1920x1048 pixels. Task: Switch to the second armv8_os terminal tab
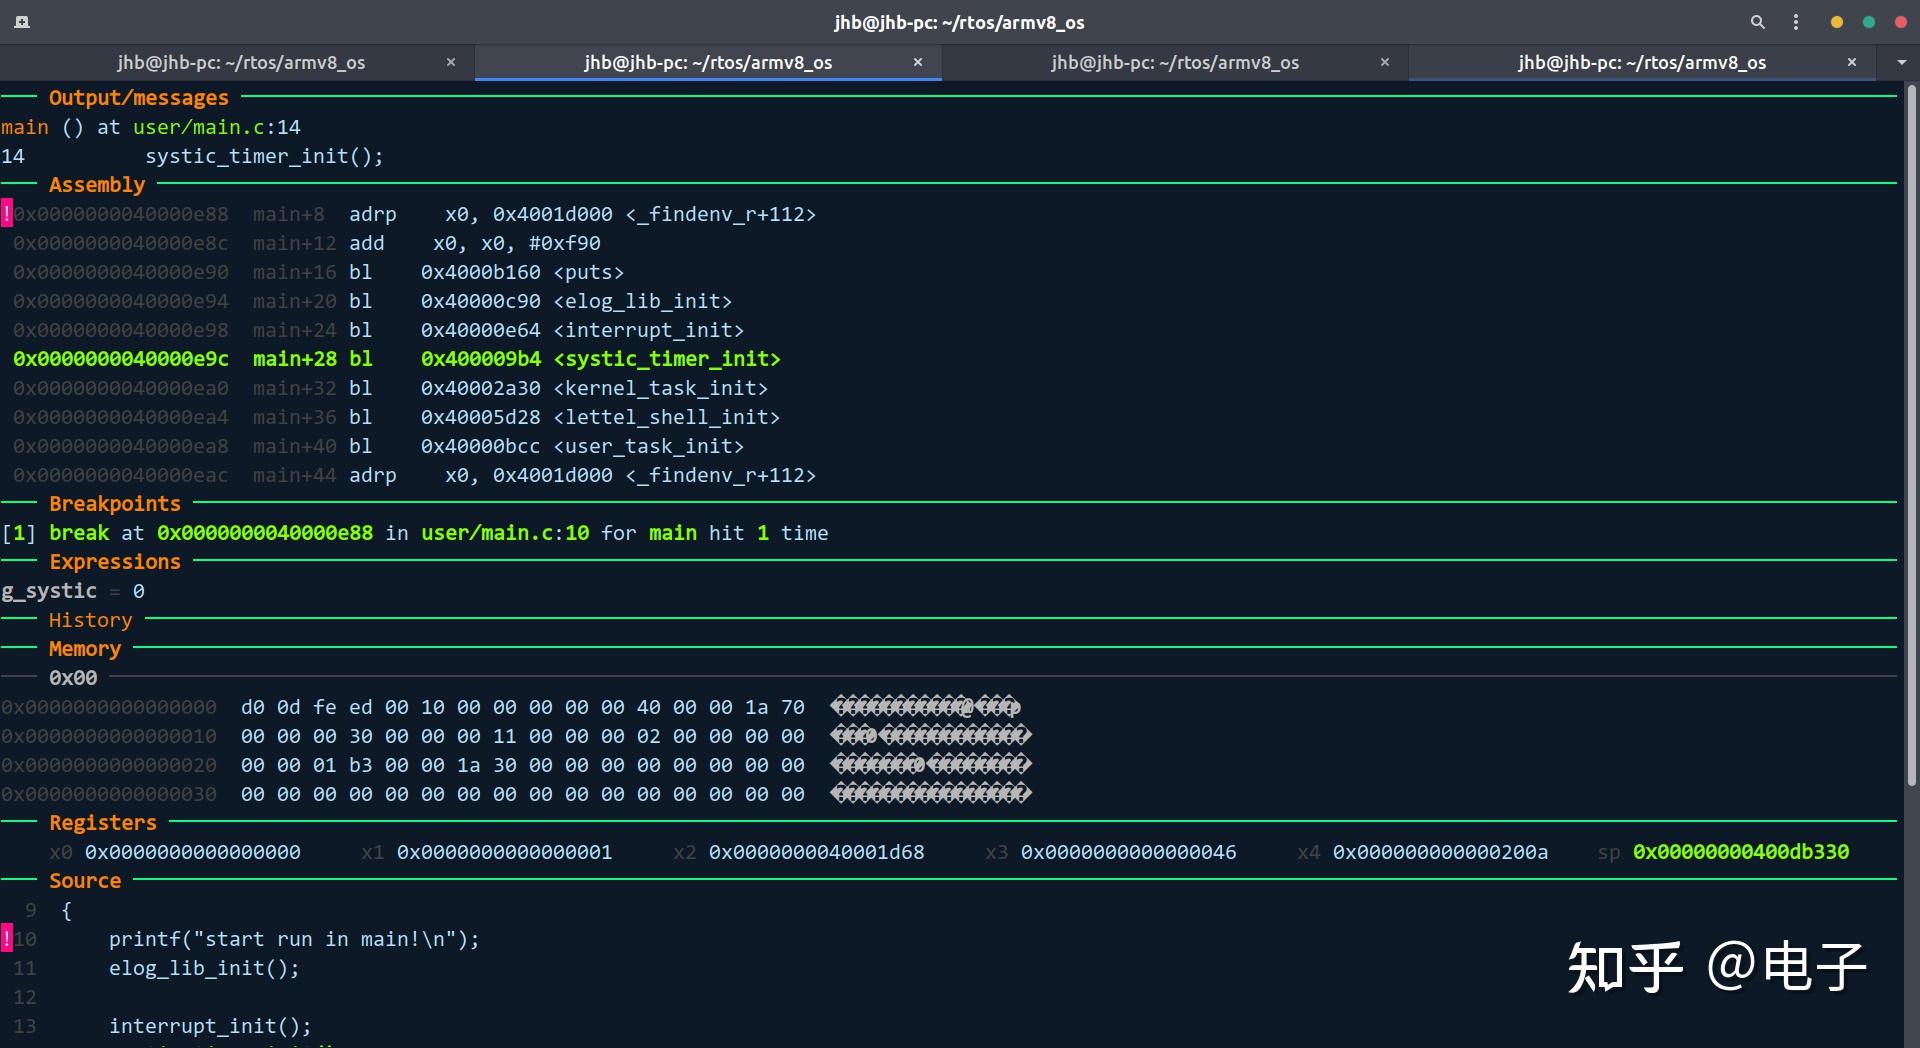(709, 61)
